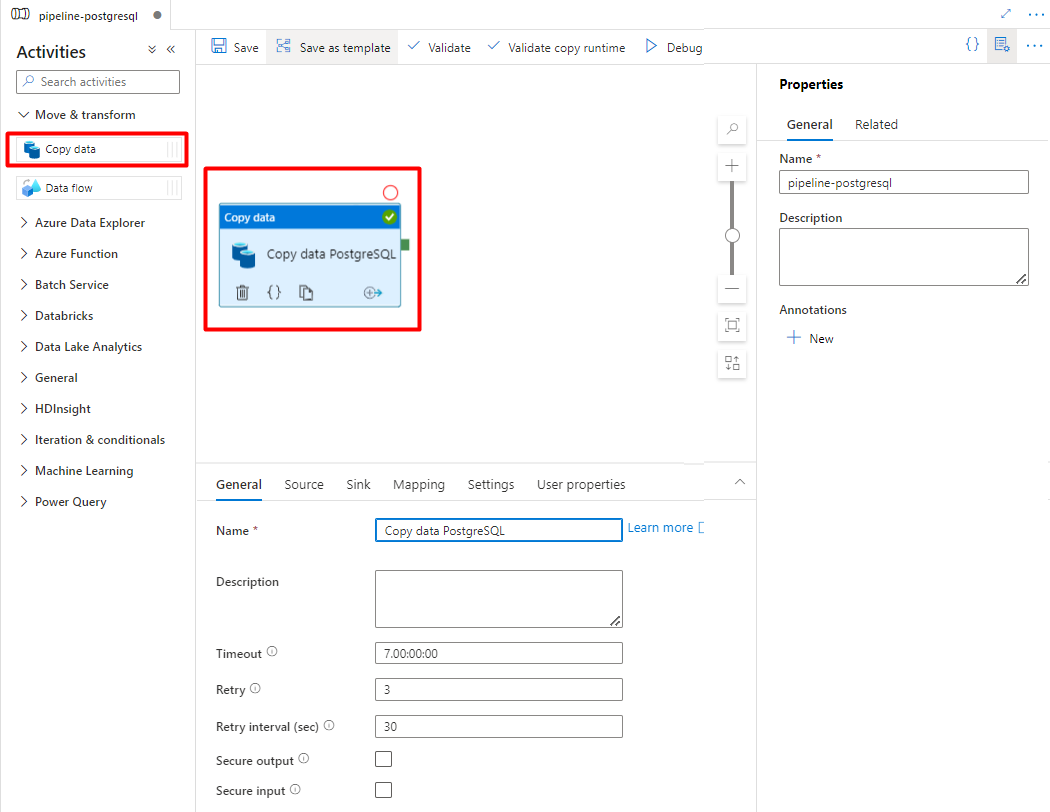Click the Search activities field
This screenshot has width=1050, height=812.
[x=98, y=82]
